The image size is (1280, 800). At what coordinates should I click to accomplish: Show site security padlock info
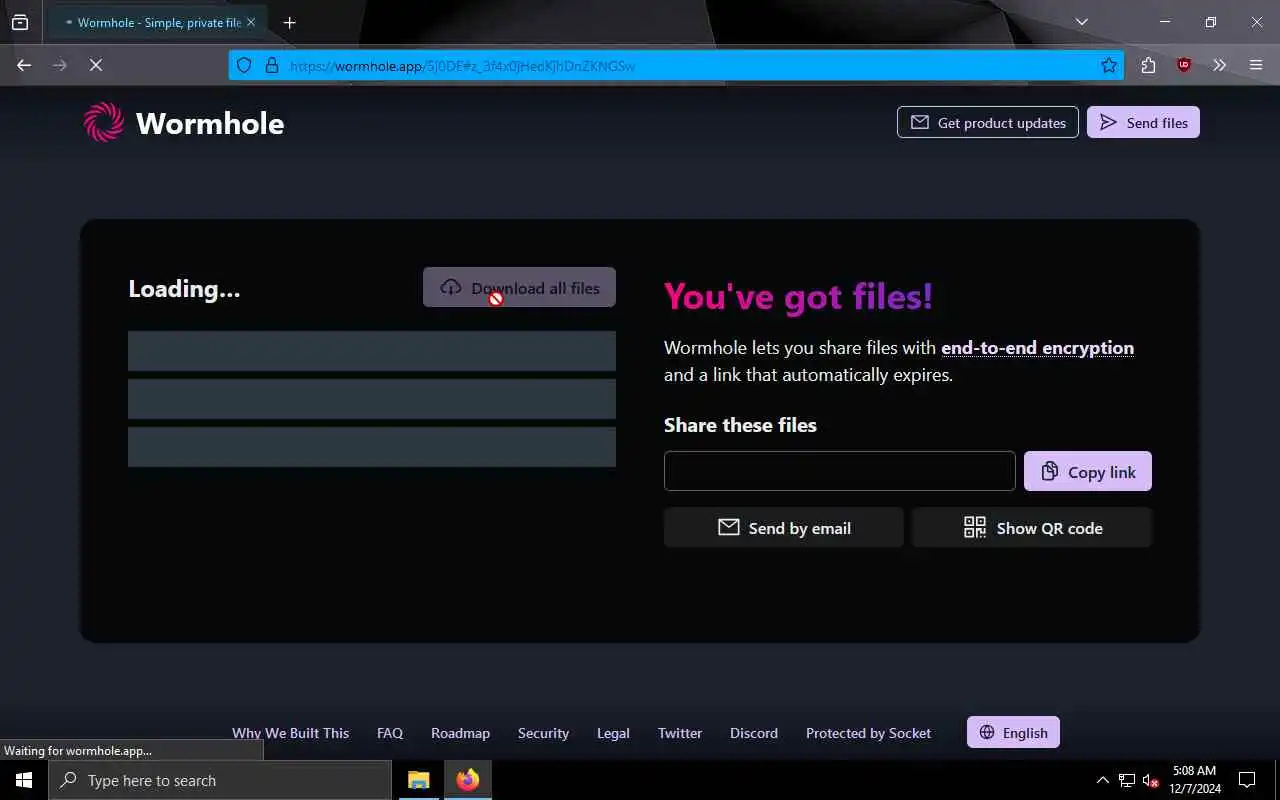coord(271,65)
